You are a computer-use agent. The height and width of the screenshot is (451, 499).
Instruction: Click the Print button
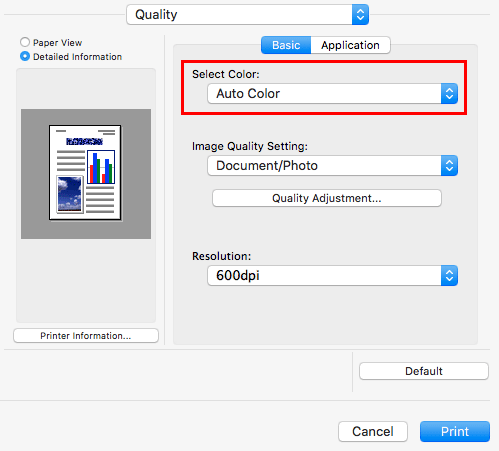(x=455, y=432)
